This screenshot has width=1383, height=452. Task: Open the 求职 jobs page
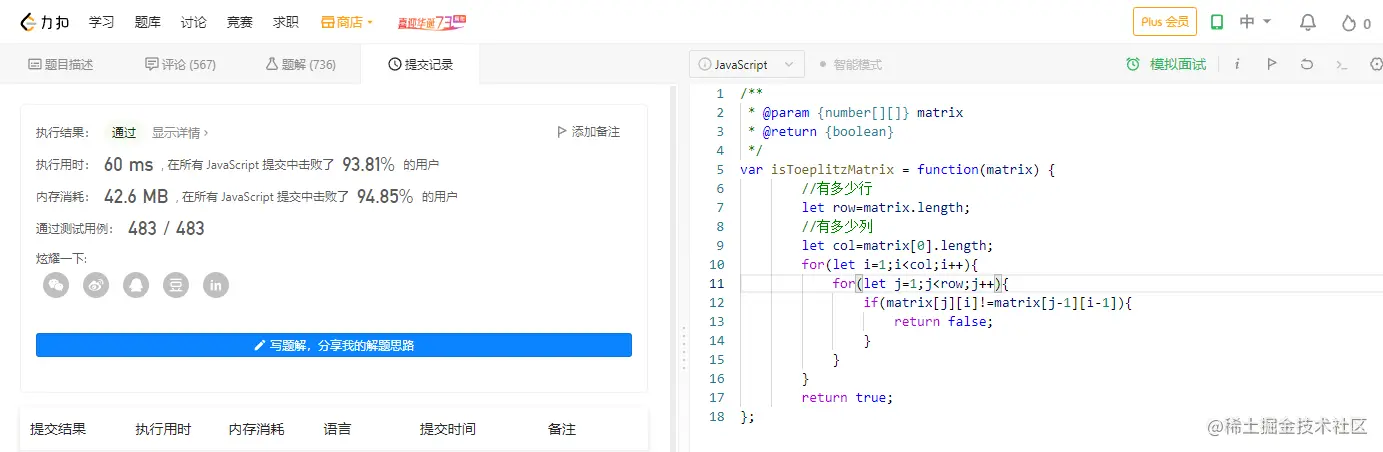[286, 22]
